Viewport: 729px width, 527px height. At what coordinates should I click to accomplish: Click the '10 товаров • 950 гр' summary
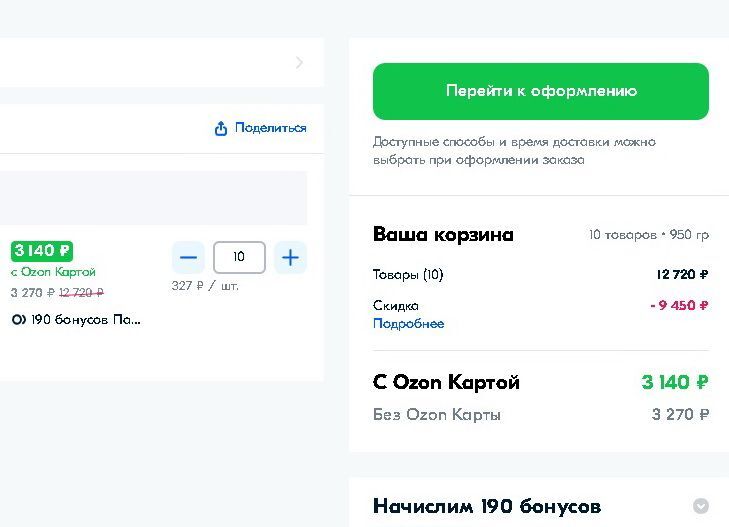tap(649, 235)
